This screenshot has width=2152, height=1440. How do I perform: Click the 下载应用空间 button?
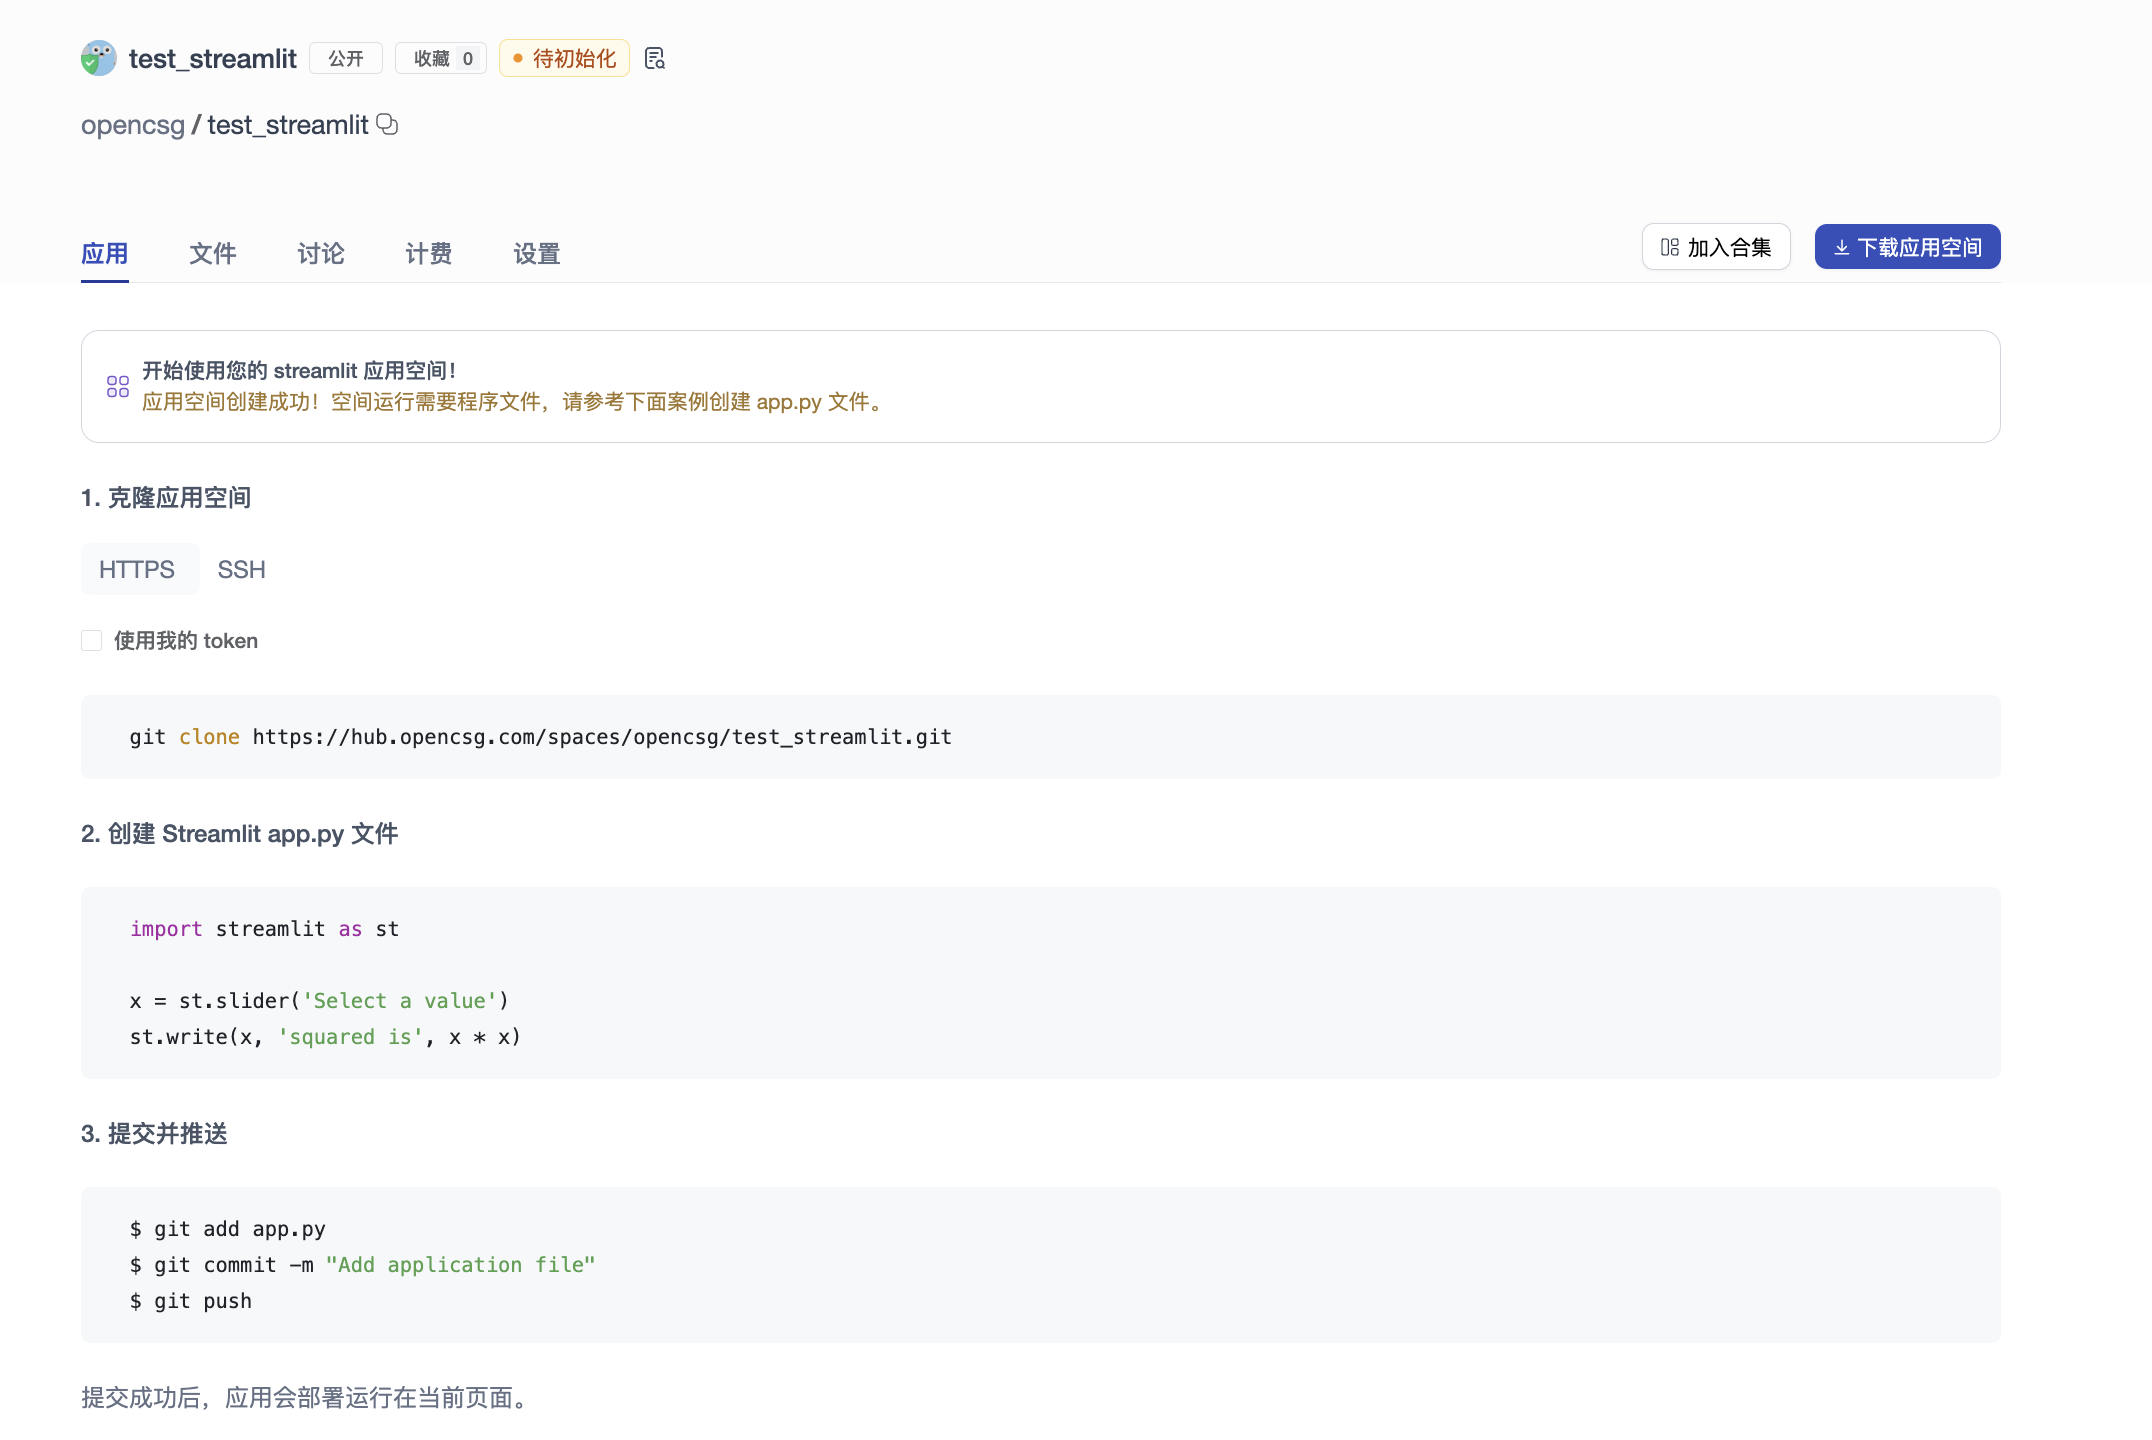coord(1907,247)
